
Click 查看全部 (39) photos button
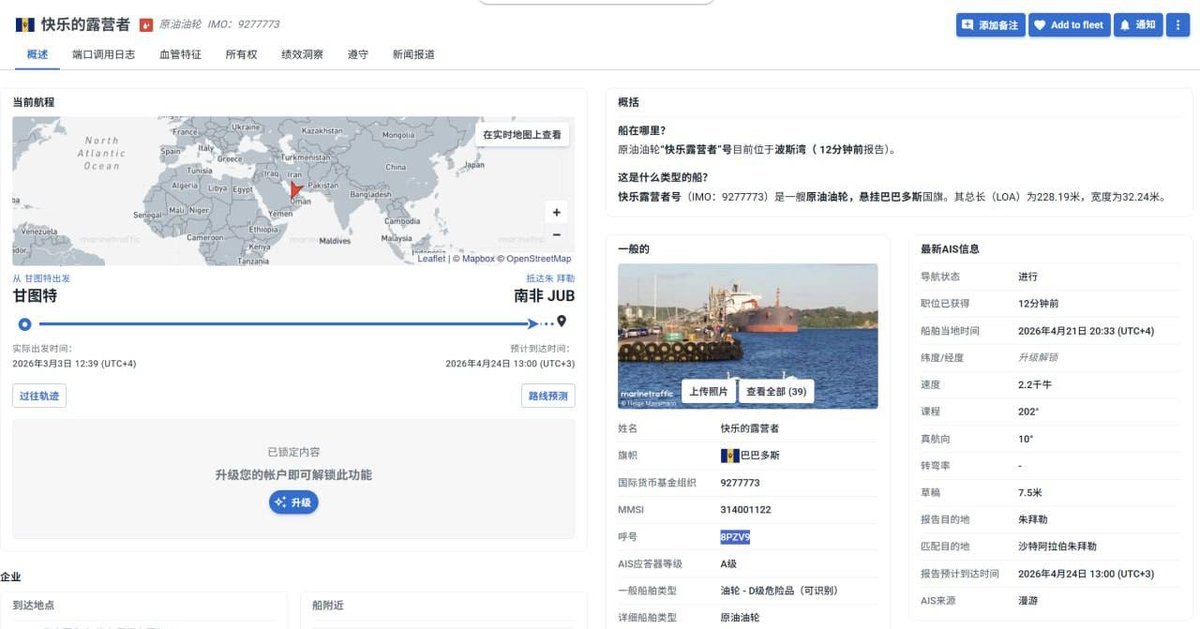coord(776,392)
